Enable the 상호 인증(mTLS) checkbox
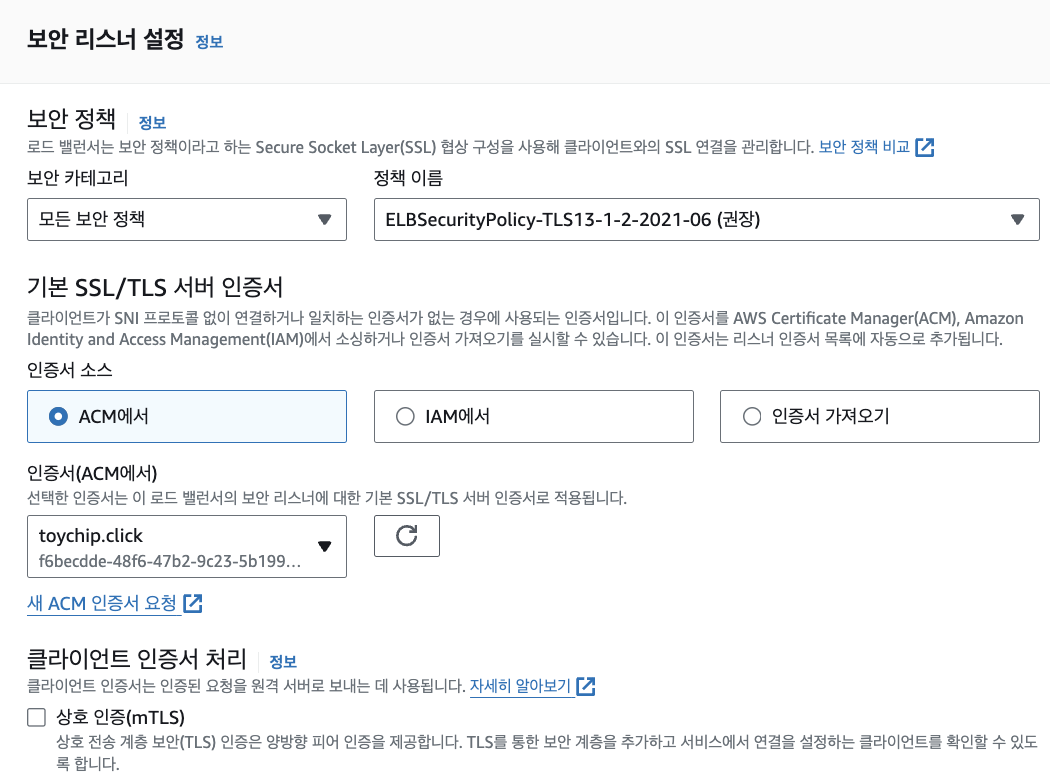This screenshot has height=776, width=1050. point(36,717)
